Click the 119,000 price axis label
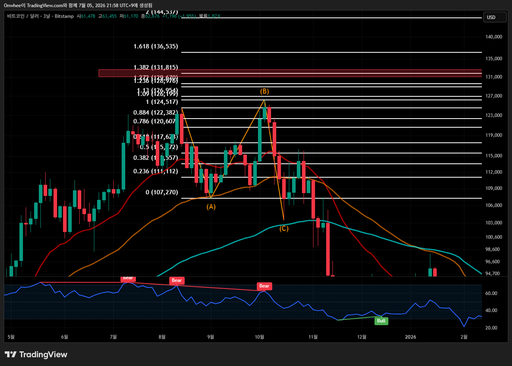 pos(494,135)
